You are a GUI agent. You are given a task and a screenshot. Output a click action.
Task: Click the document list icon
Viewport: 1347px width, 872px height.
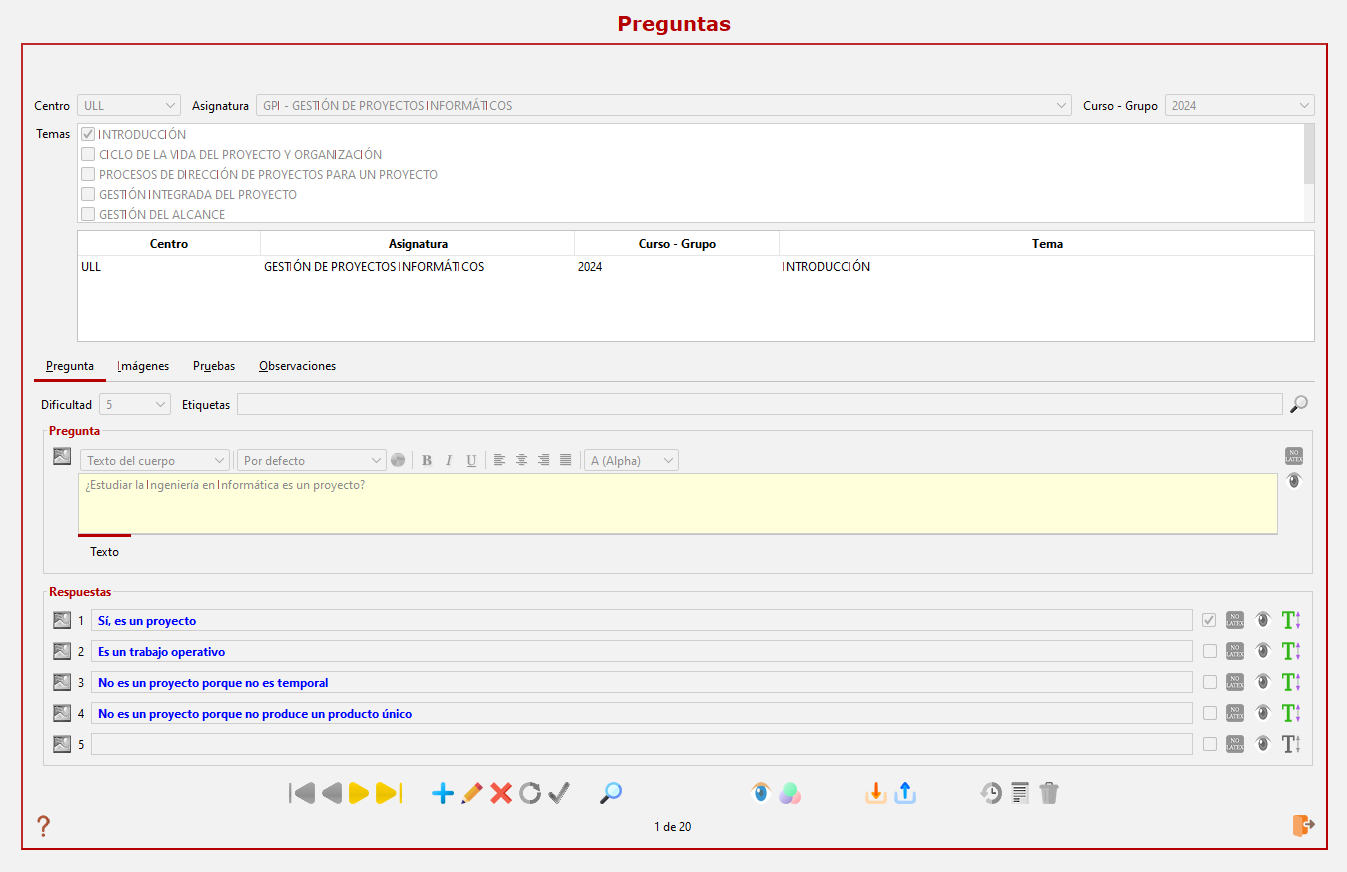pos(1019,793)
